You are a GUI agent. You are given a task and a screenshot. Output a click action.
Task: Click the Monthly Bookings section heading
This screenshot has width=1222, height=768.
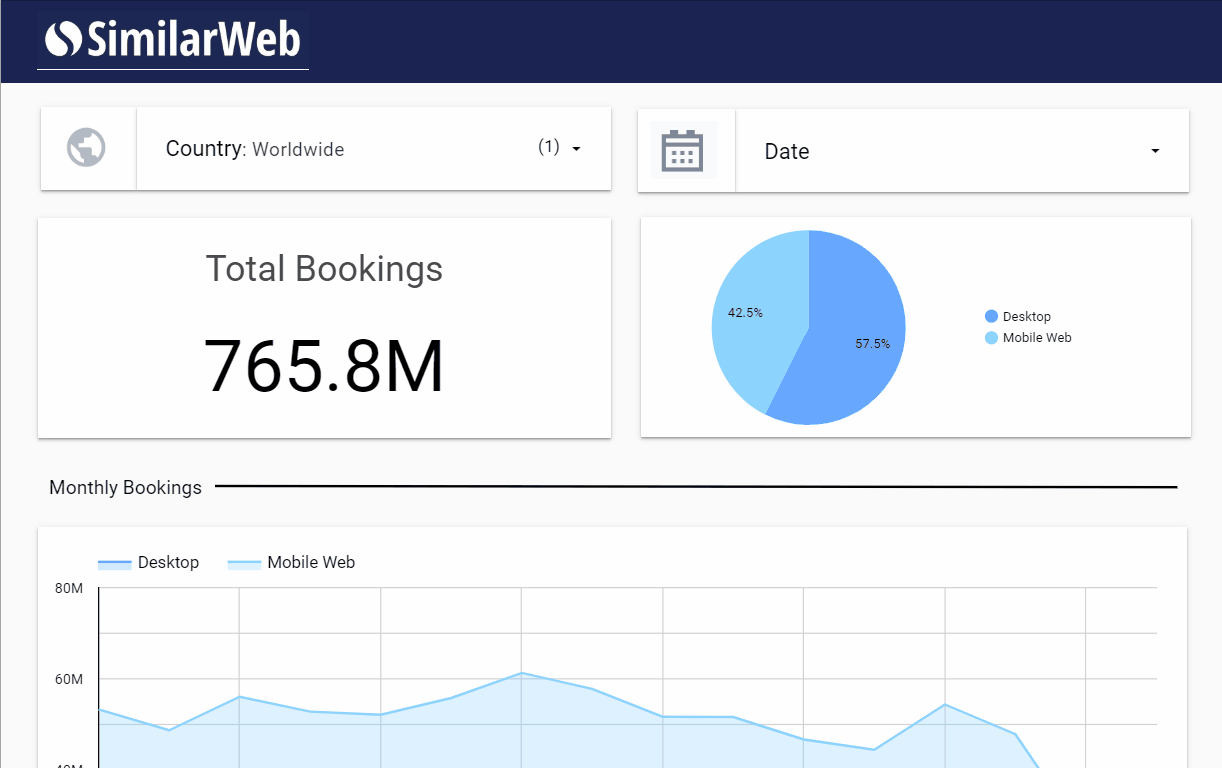pos(125,487)
